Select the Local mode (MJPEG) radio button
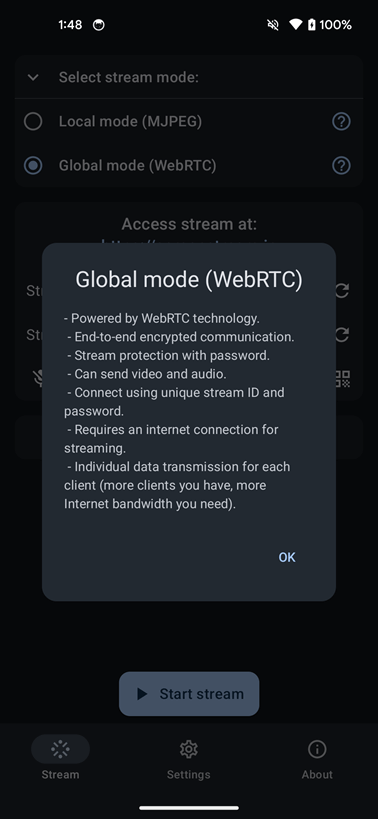This screenshot has width=378, height=819. pyautogui.click(x=33, y=122)
